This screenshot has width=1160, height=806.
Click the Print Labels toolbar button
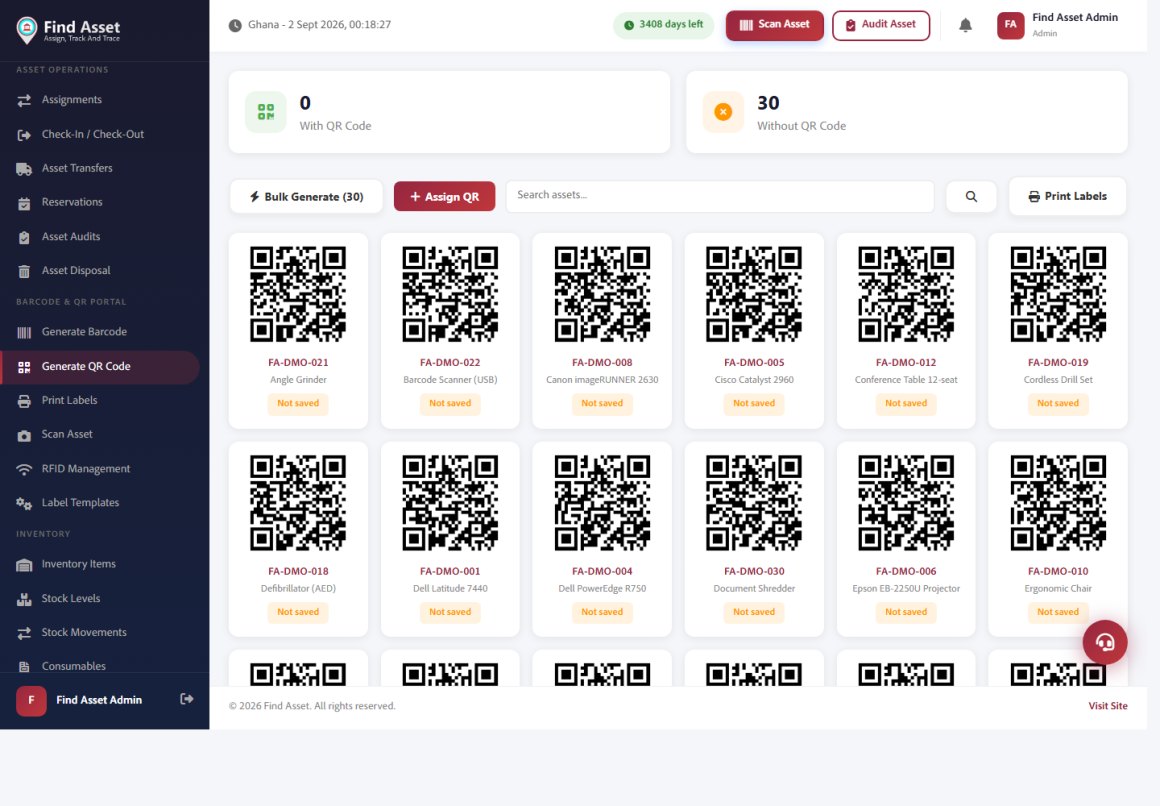tap(1068, 197)
